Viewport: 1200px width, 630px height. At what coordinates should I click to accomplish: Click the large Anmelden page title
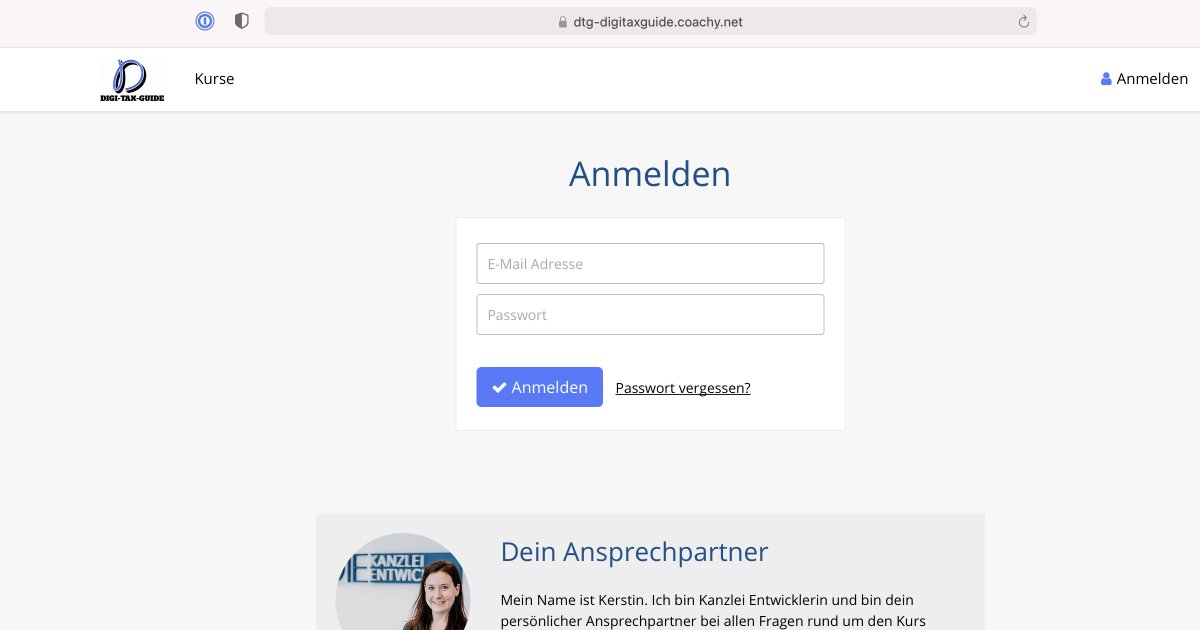650,174
